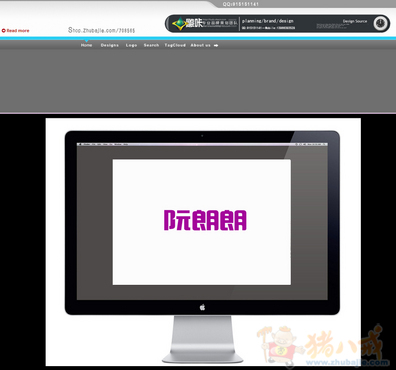This screenshot has height=370, width=396.
Task: Click the red Read more bullet icon
Action: click(4, 31)
